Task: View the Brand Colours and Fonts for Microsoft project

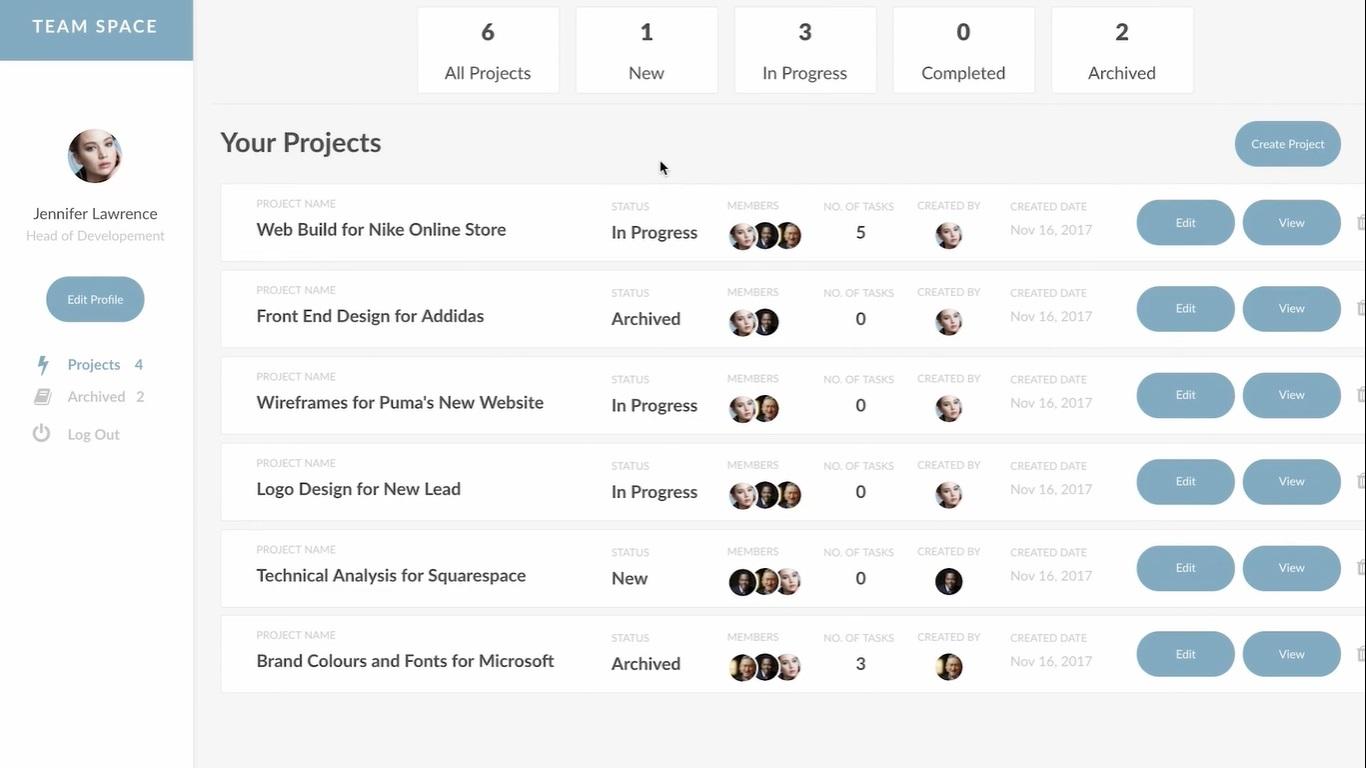Action: 1291,653
